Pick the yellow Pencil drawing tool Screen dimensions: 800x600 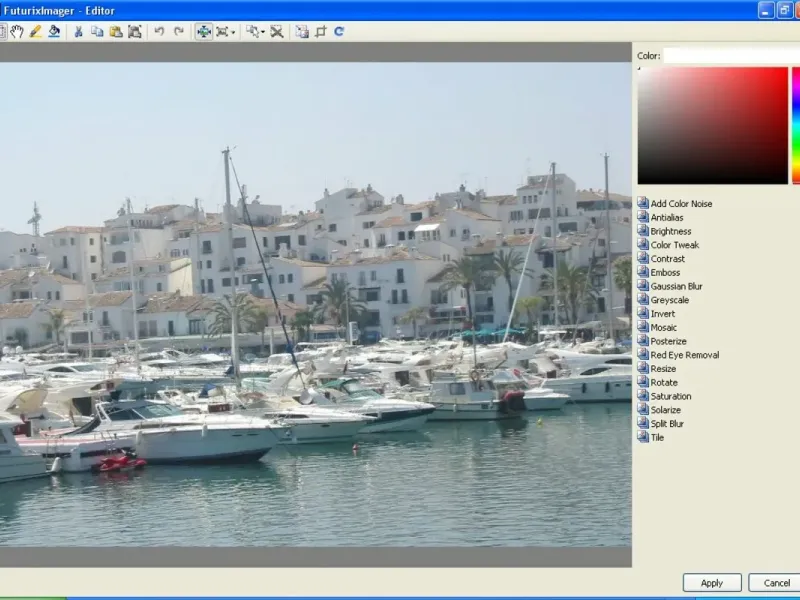tap(36, 32)
